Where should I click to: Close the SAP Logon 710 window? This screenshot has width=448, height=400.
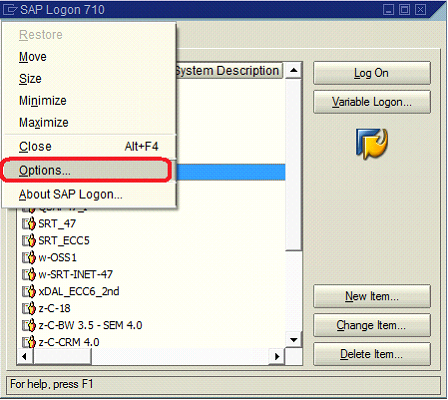tap(420, 10)
